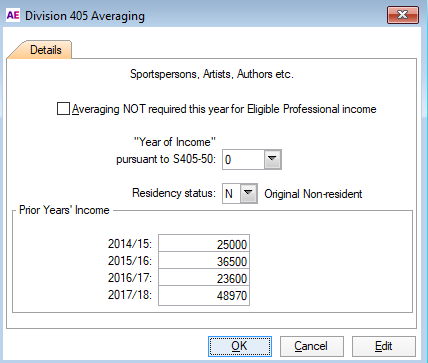Click the Prior Years' Income group label
This screenshot has height=363, width=428.
tap(64, 210)
